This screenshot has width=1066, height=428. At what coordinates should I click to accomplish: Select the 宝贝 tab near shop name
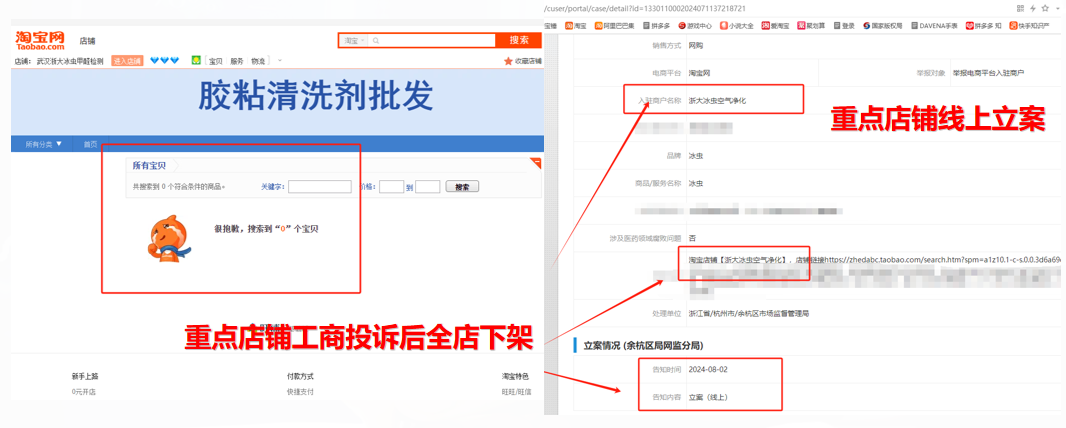216,61
